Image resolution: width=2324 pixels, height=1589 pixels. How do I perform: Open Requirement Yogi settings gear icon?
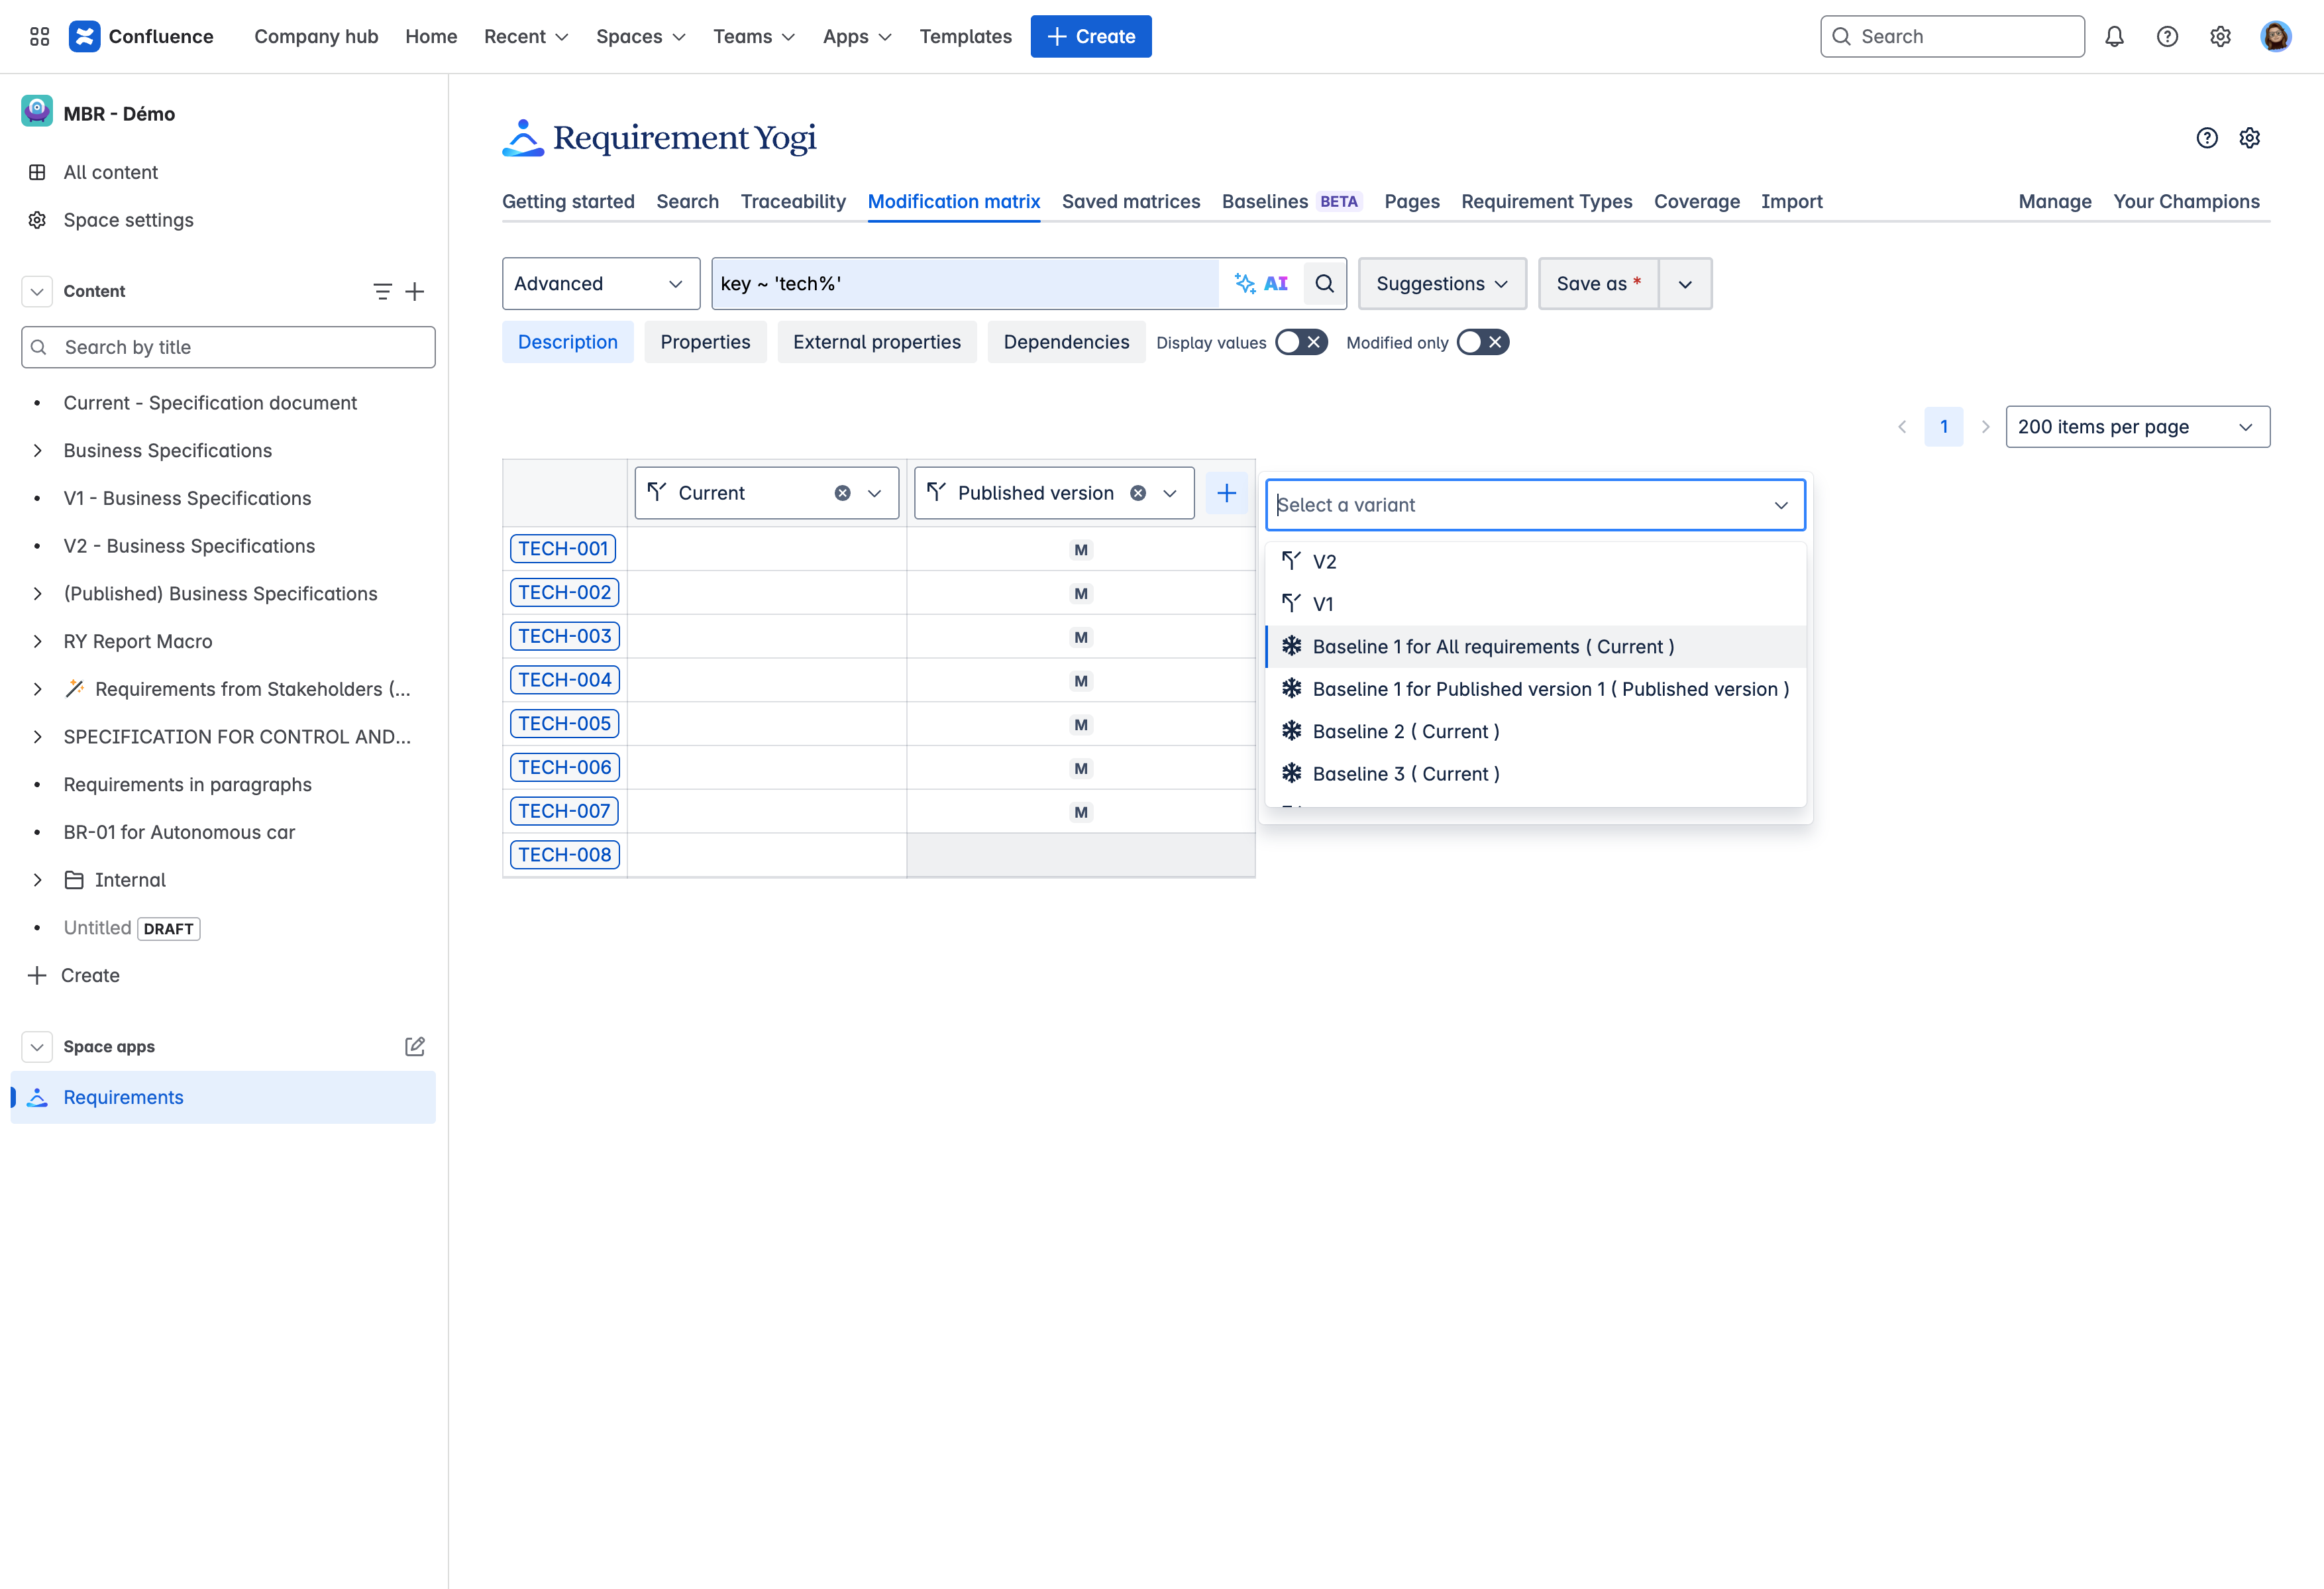coord(2250,138)
